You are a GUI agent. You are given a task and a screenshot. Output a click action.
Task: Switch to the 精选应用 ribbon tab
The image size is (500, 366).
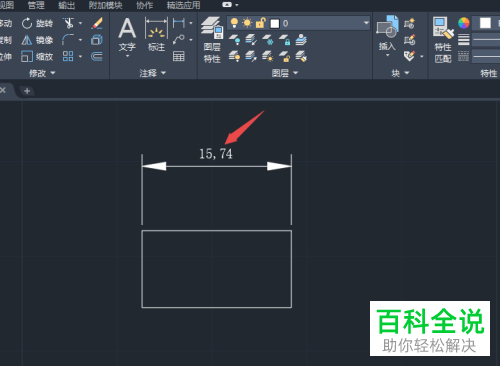tap(183, 5)
